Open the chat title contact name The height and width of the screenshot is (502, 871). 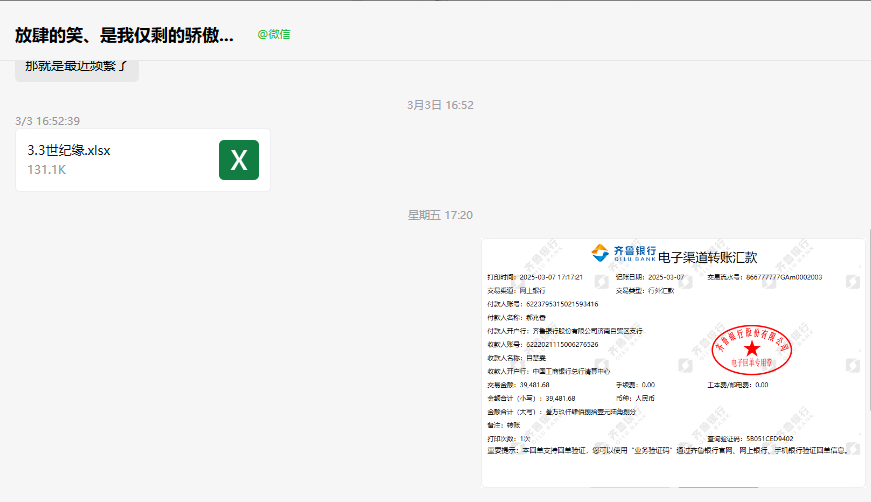(x=124, y=34)
